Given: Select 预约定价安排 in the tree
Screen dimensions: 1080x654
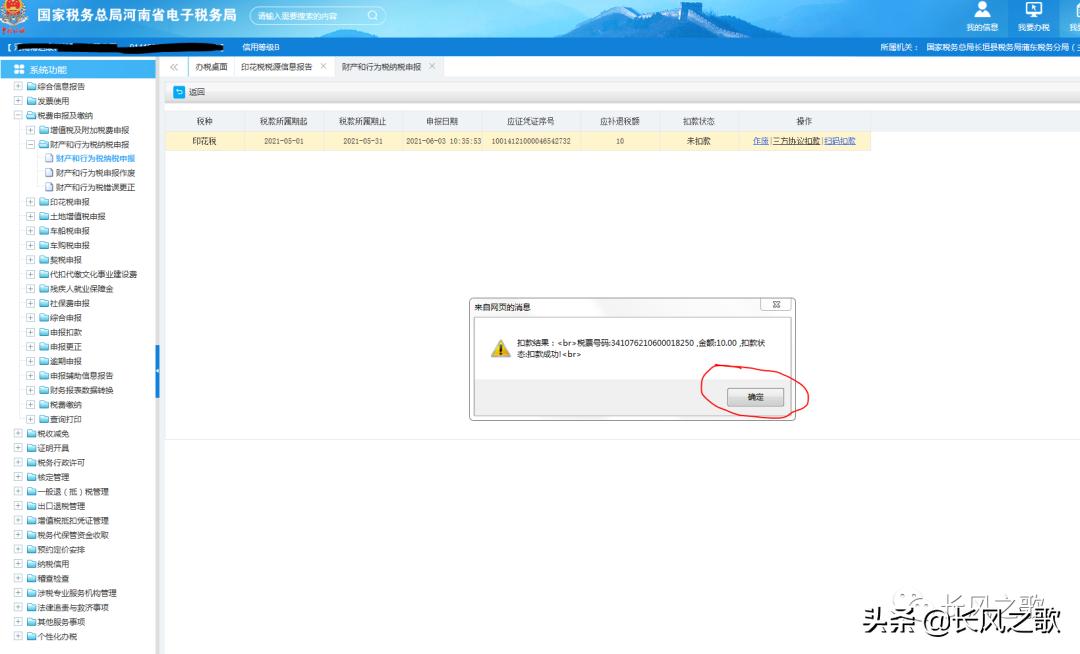Looking at the screenshot, I should coord(61,549).
